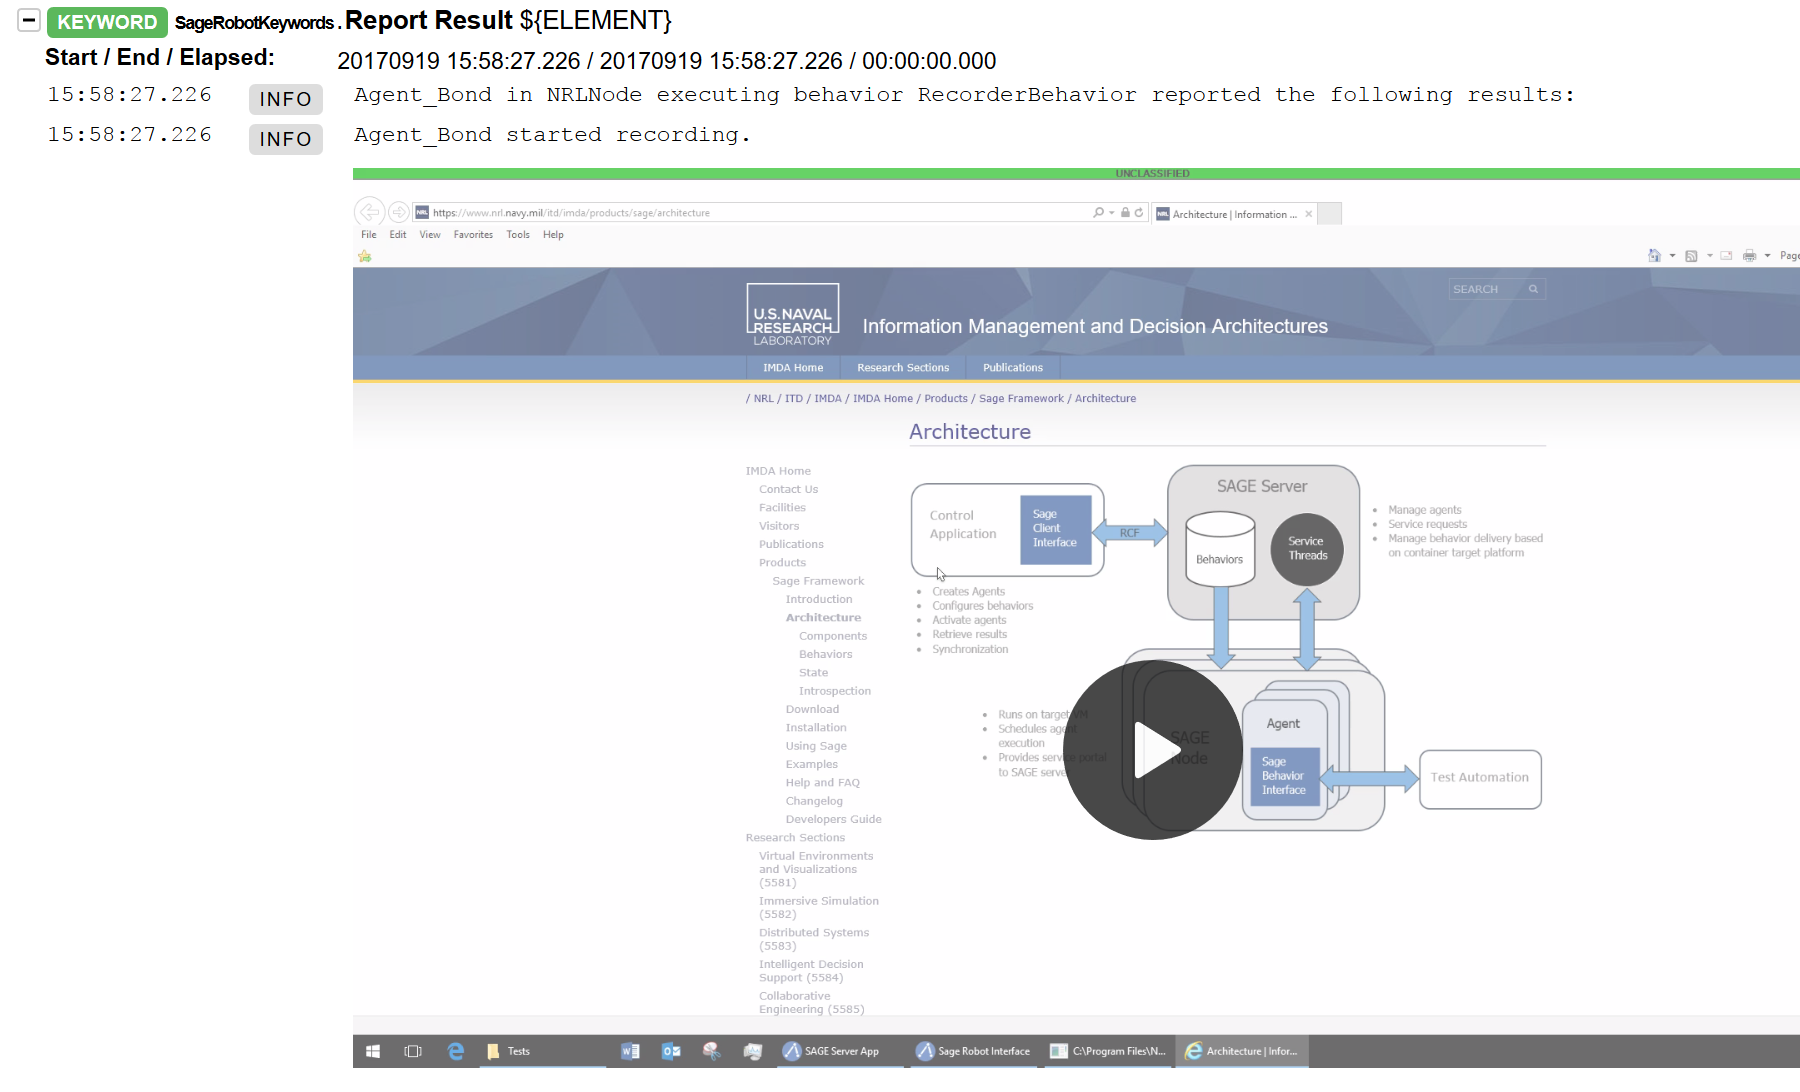This screenshot has height=1092, width=1800.
Task: Open the Contact Us sidebar link
Action: point(788,490)
